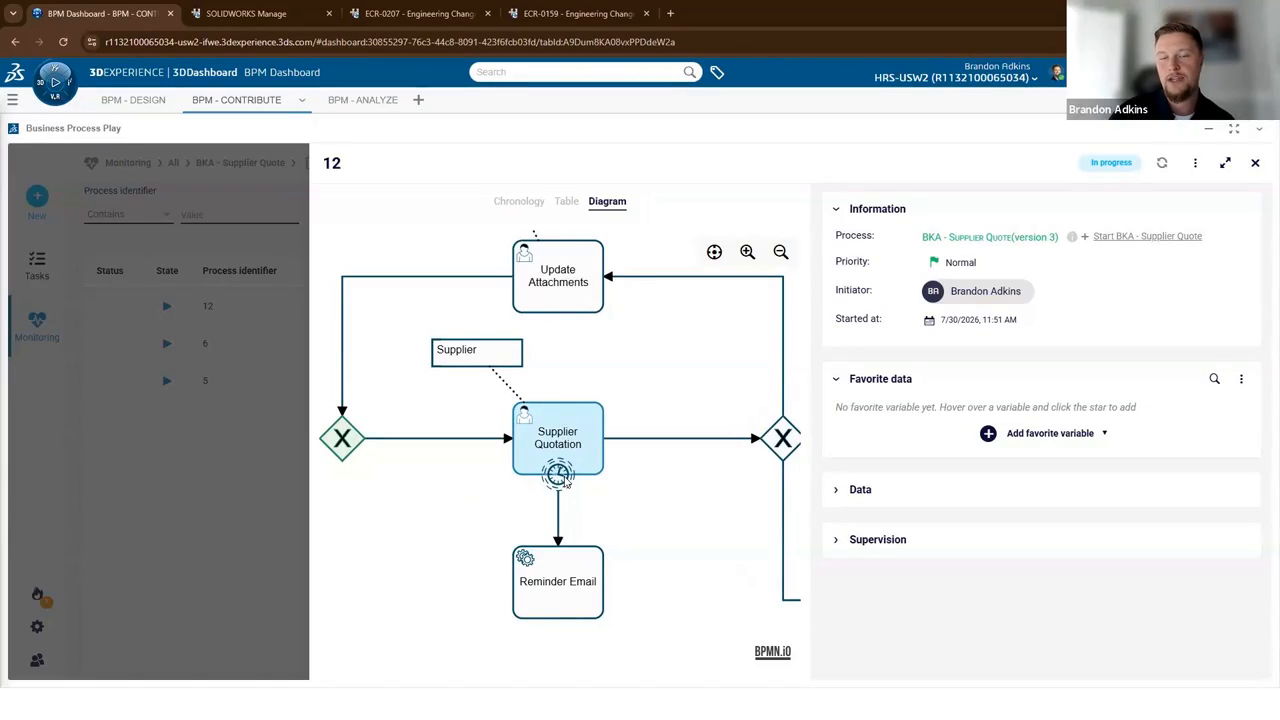
Task: Click the tag icon next to search
Action: 717,72
